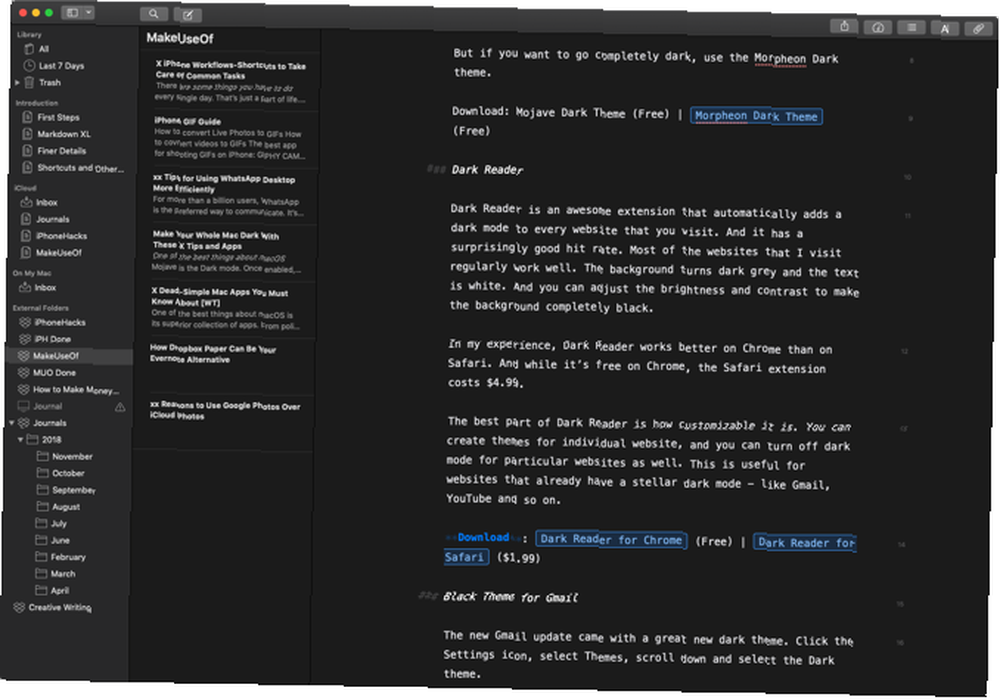The height and width of the screenshot is (700, 1000).
Task: Open Make Your Whole Mac Dark sheet
Action: pos(227,252)
